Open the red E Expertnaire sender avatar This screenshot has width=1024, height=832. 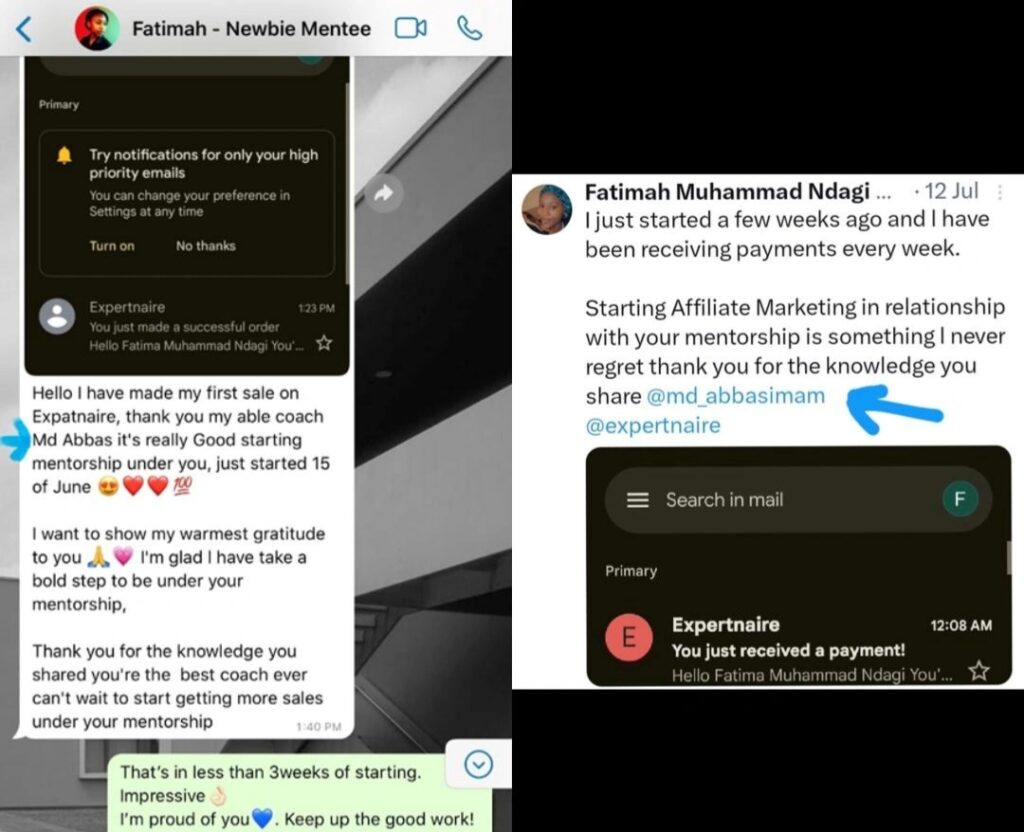(x=629, y=637)
